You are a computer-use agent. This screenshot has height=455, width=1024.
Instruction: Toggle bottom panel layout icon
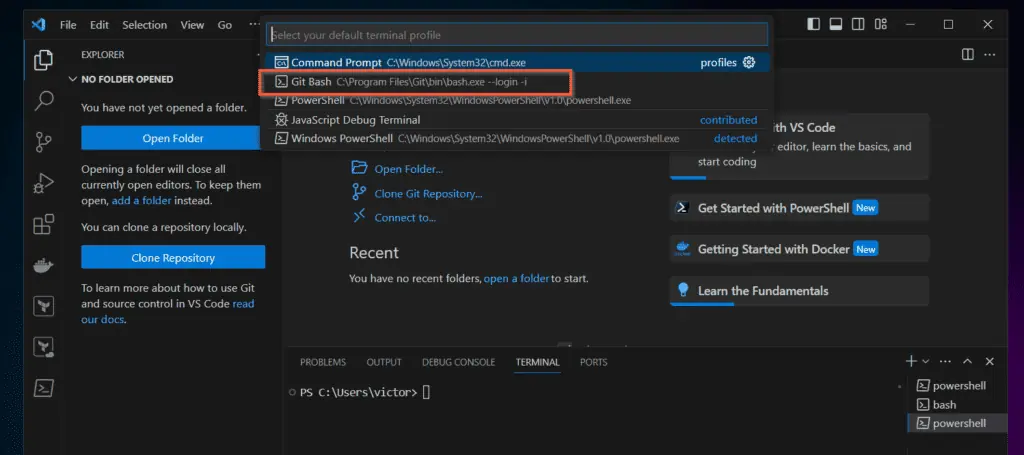tap(835, 24)
